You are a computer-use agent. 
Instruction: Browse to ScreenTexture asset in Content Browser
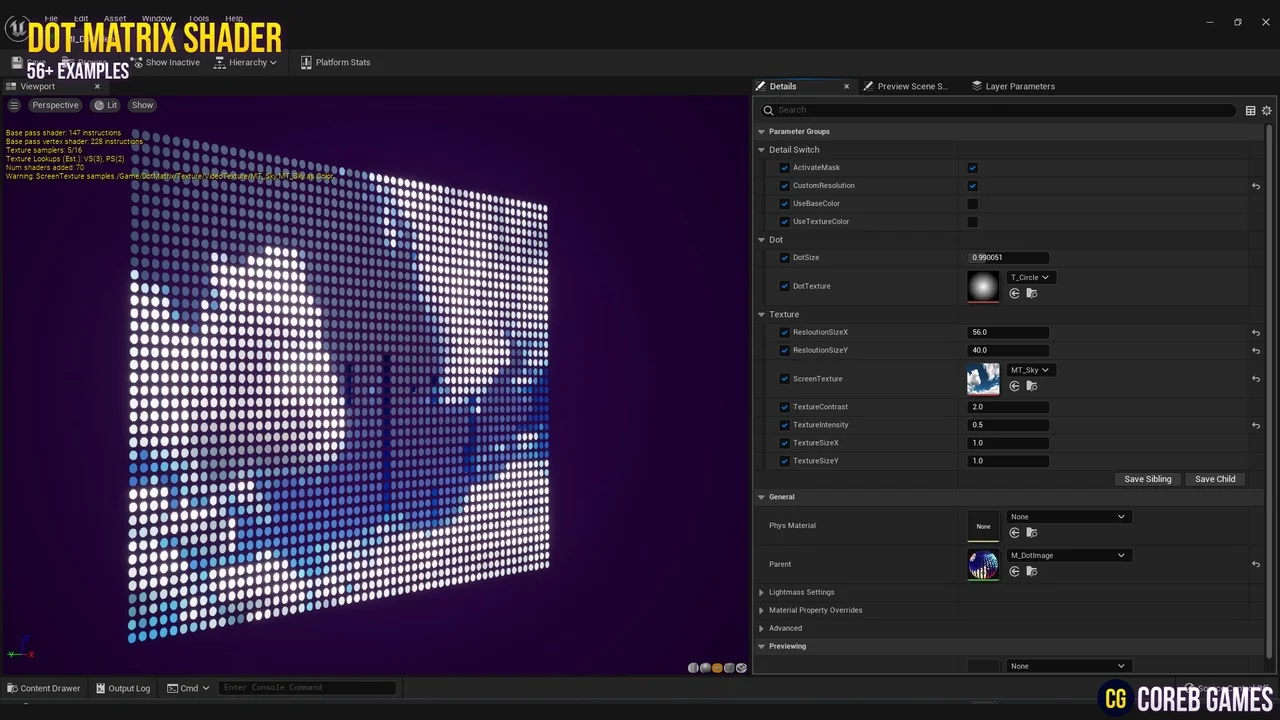pos(1031,386)
